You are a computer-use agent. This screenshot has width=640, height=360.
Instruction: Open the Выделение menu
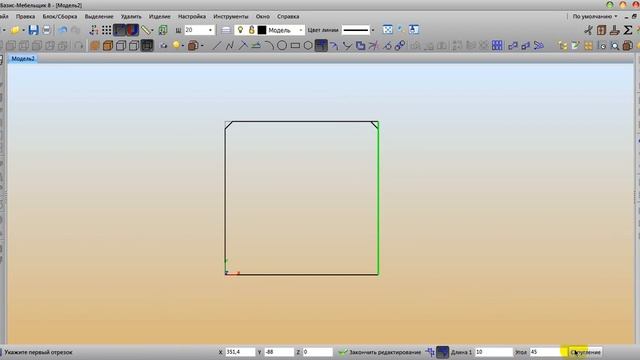[99, 16]
